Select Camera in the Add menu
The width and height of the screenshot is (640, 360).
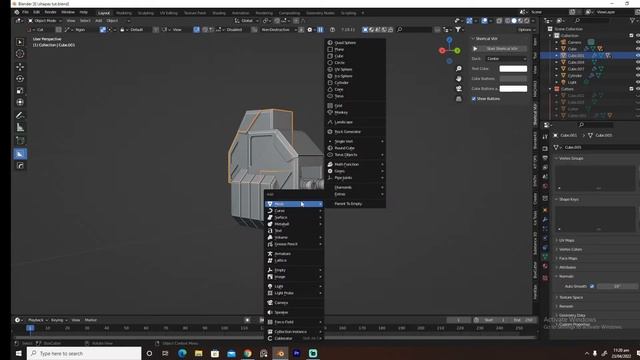(294, 303)
